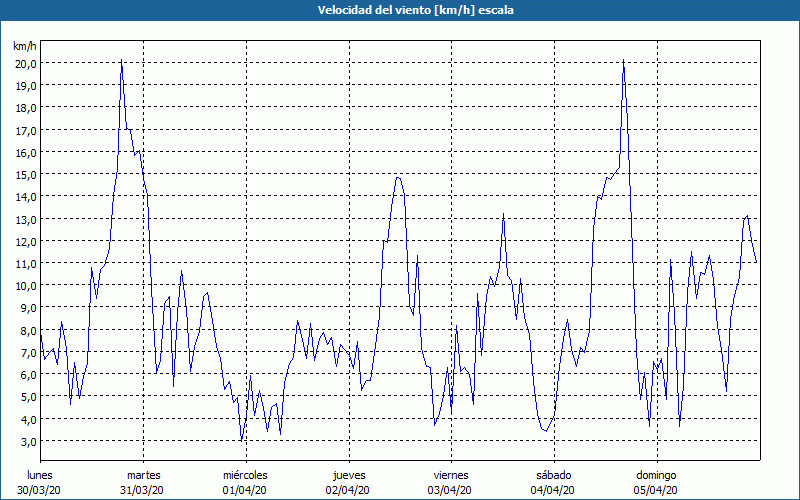Screen dimensions: 800x500
Task: Click the date label 03/04/20
Action: (x=450, y=490)
